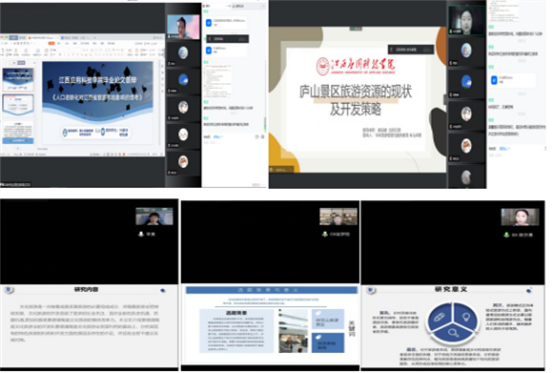Select the orange highlighted ribbon tab in presentation editor
Image resolution: width=554 pixels, height=373 pixels.
pos(51,43)
